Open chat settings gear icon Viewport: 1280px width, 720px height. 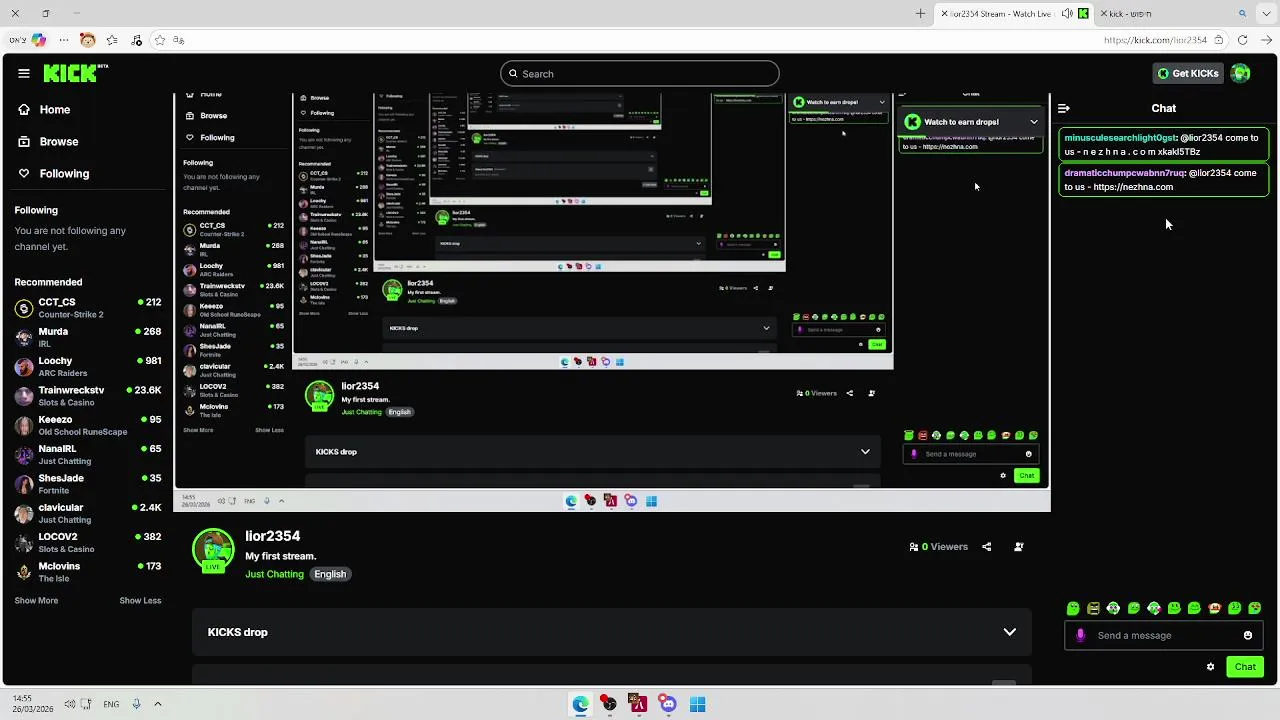click(1210, 667)
